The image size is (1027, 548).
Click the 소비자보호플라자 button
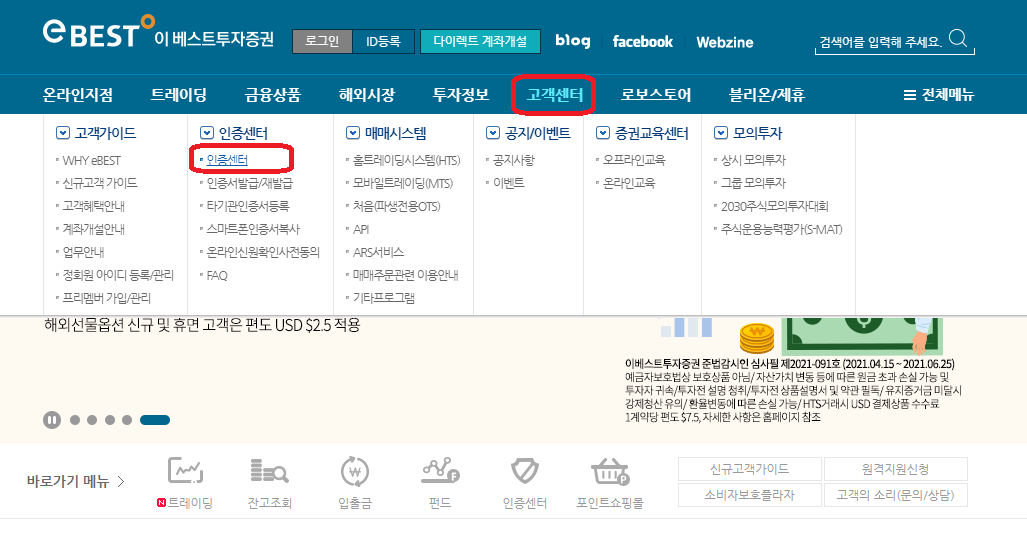pos(750,495)
